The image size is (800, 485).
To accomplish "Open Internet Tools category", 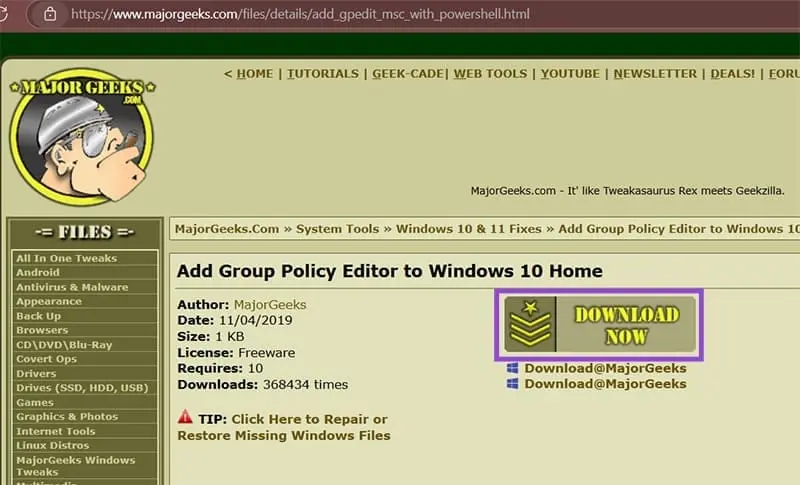I will click(x=56, y=431).
